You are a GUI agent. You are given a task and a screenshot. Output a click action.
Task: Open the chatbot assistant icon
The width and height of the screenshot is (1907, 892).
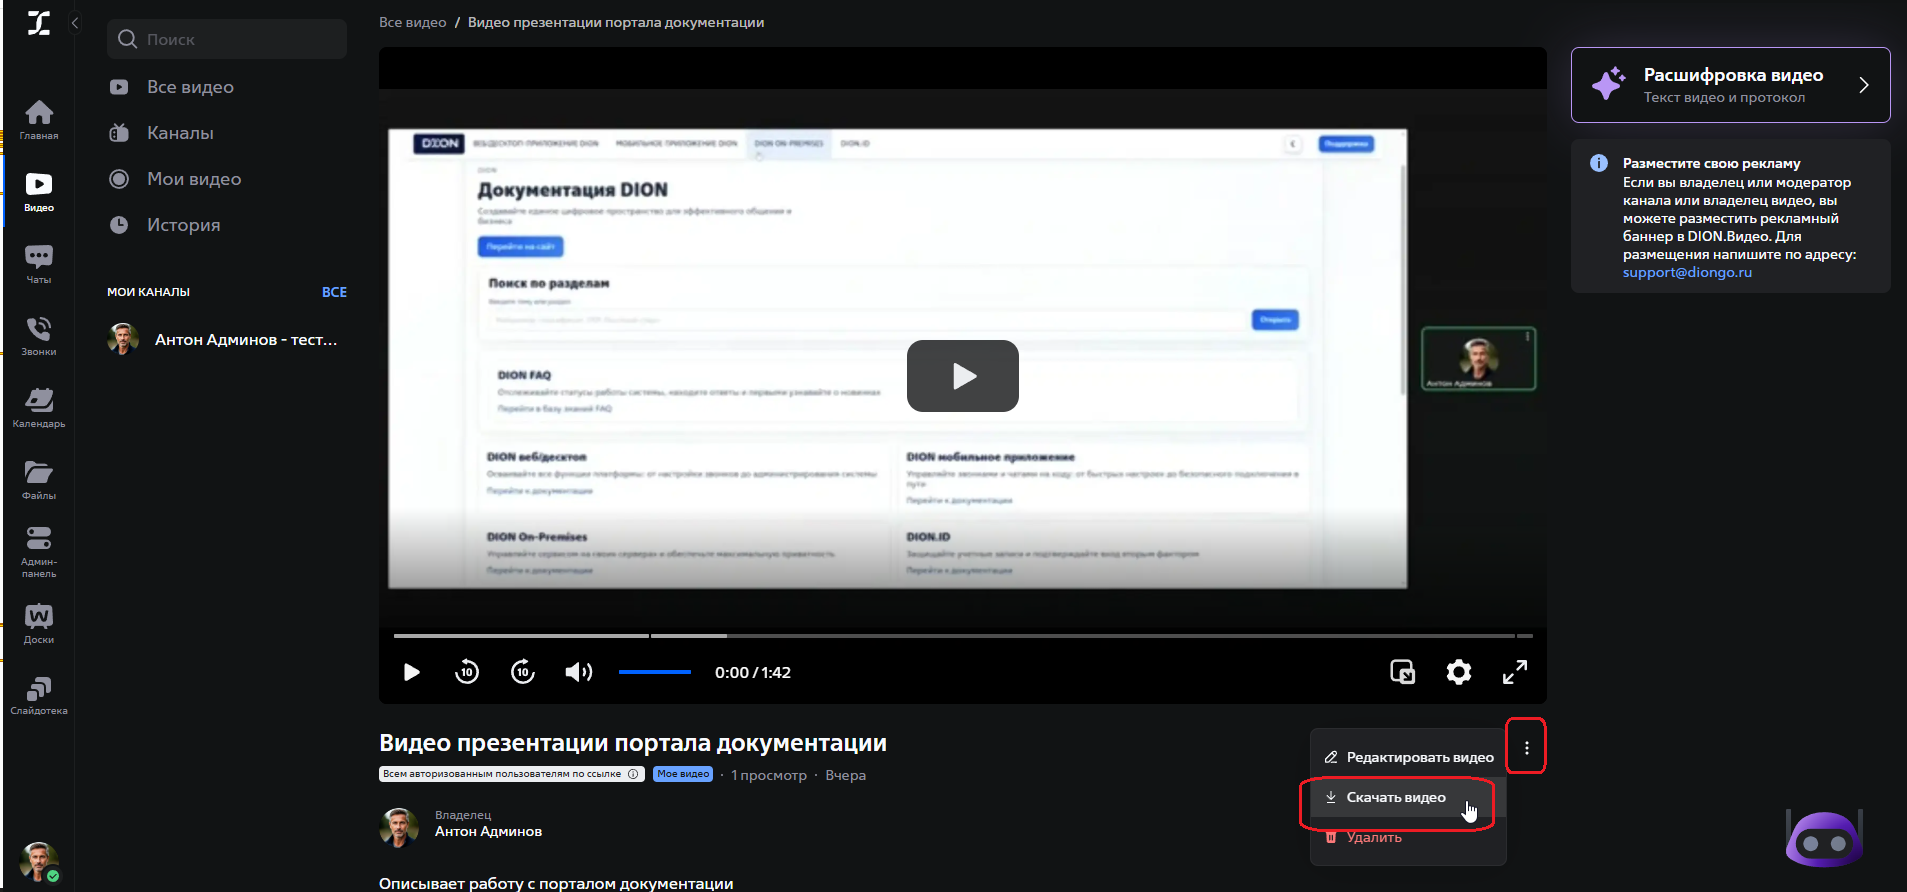tap(1824, 838)
